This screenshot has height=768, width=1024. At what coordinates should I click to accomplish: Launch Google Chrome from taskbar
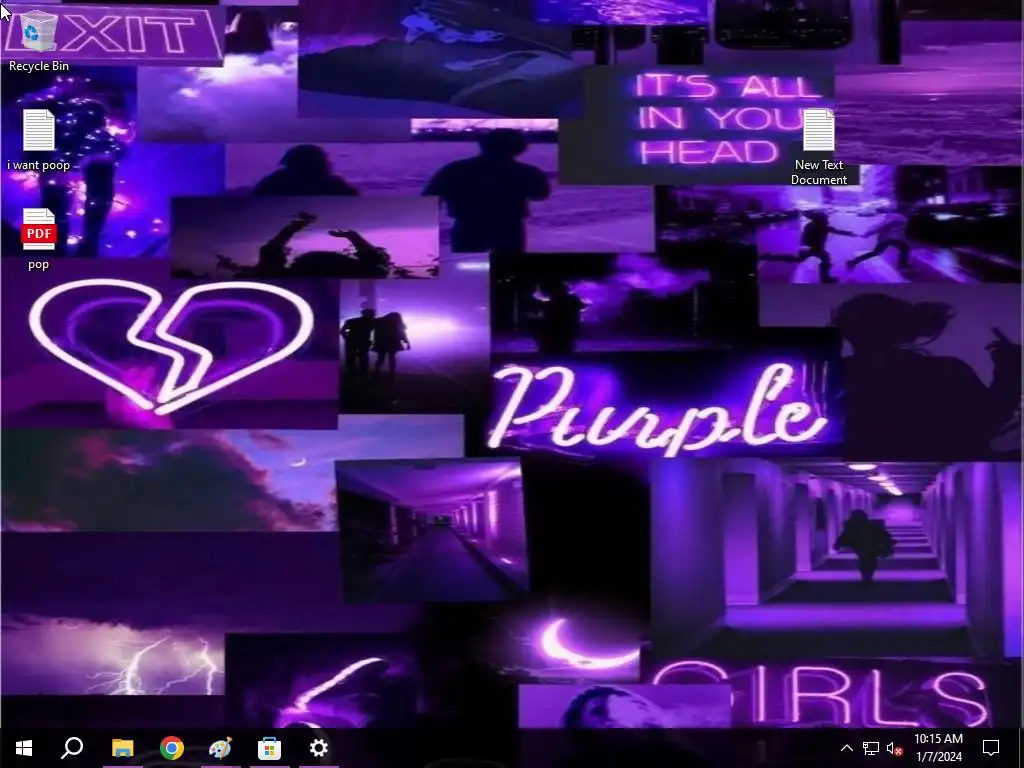[172, 748]
